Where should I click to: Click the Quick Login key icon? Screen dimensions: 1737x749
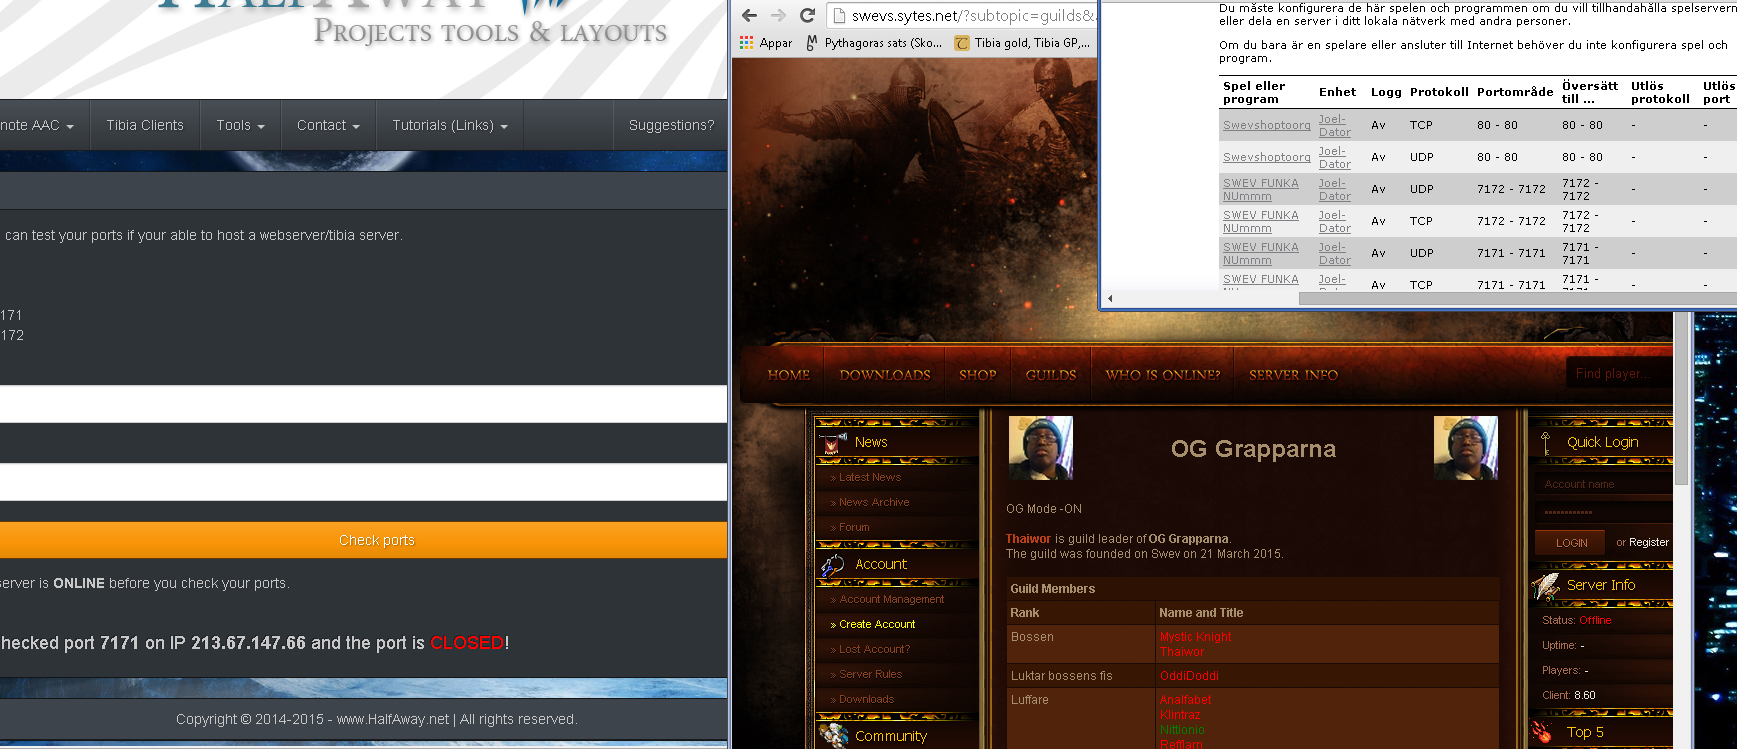tap(1546, 442)
